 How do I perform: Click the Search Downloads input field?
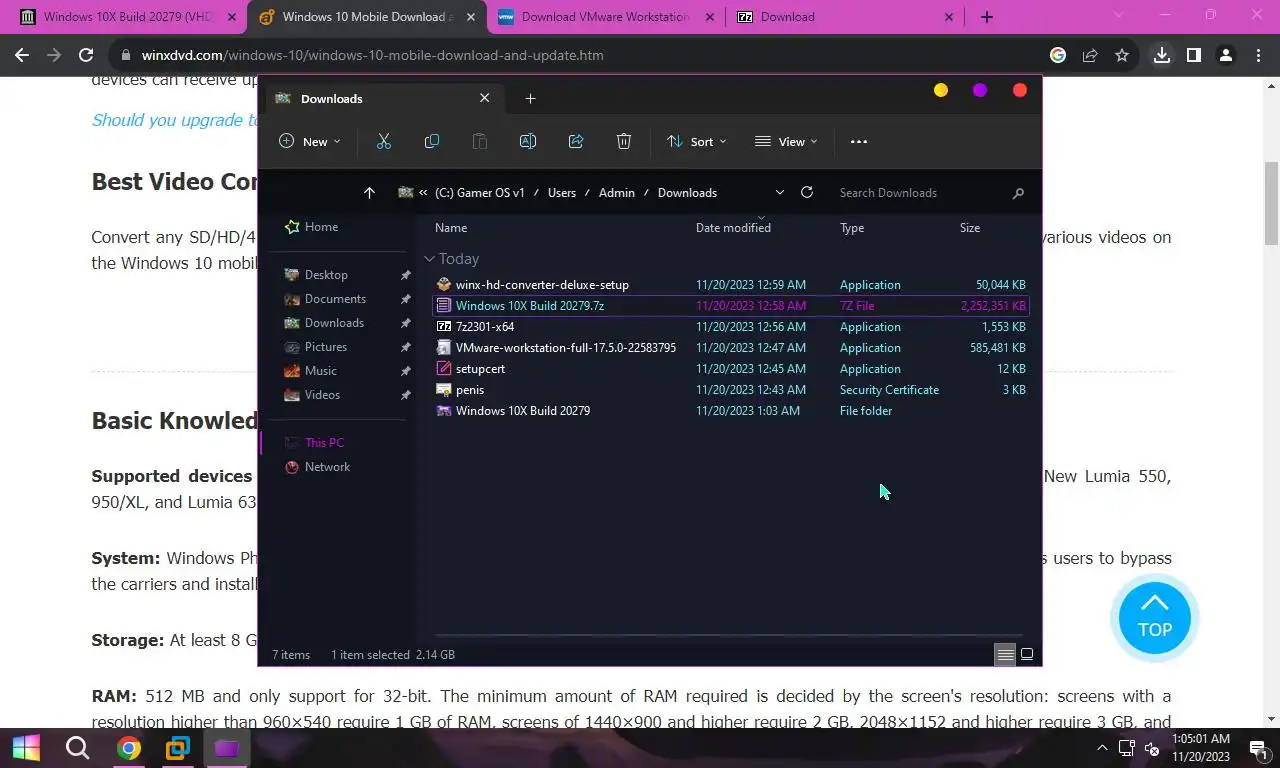pos(920,193)
